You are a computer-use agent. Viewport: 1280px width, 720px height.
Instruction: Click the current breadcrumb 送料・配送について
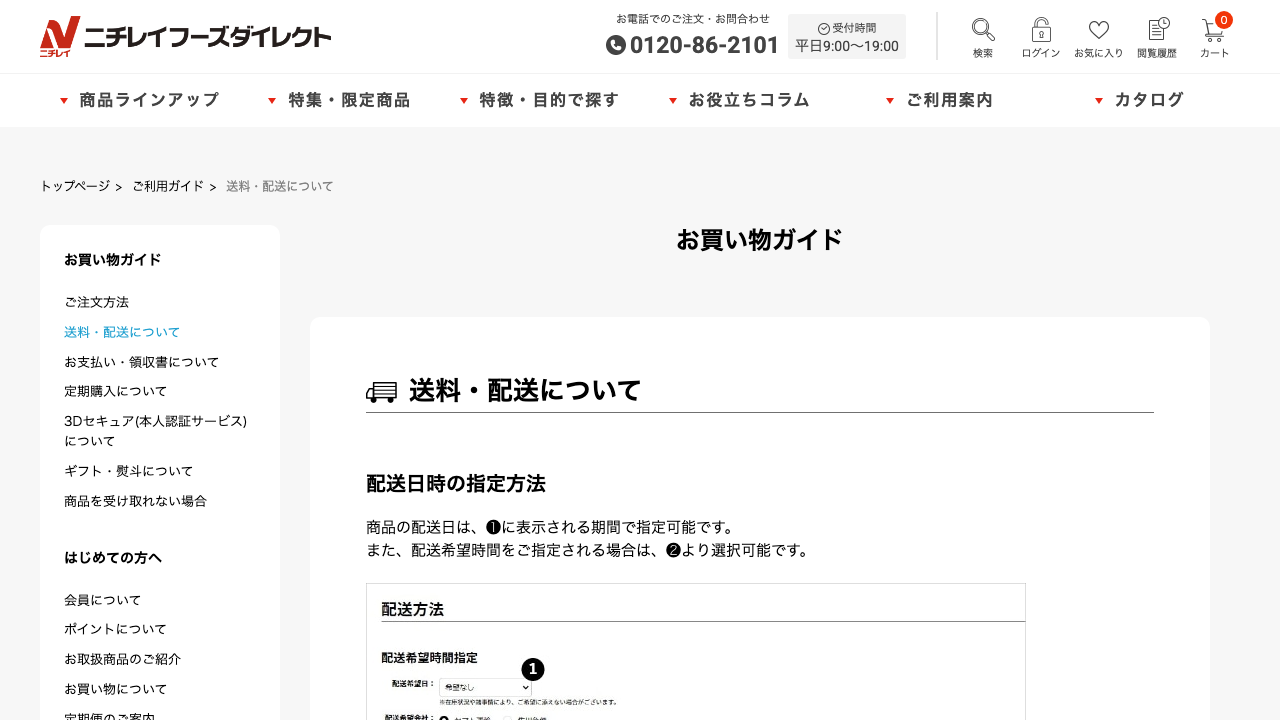tap(280, 186)
